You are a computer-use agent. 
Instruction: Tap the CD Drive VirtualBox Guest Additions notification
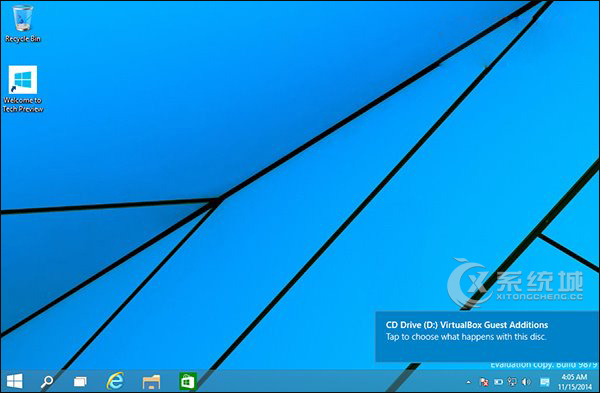click(x=487, y=337)
